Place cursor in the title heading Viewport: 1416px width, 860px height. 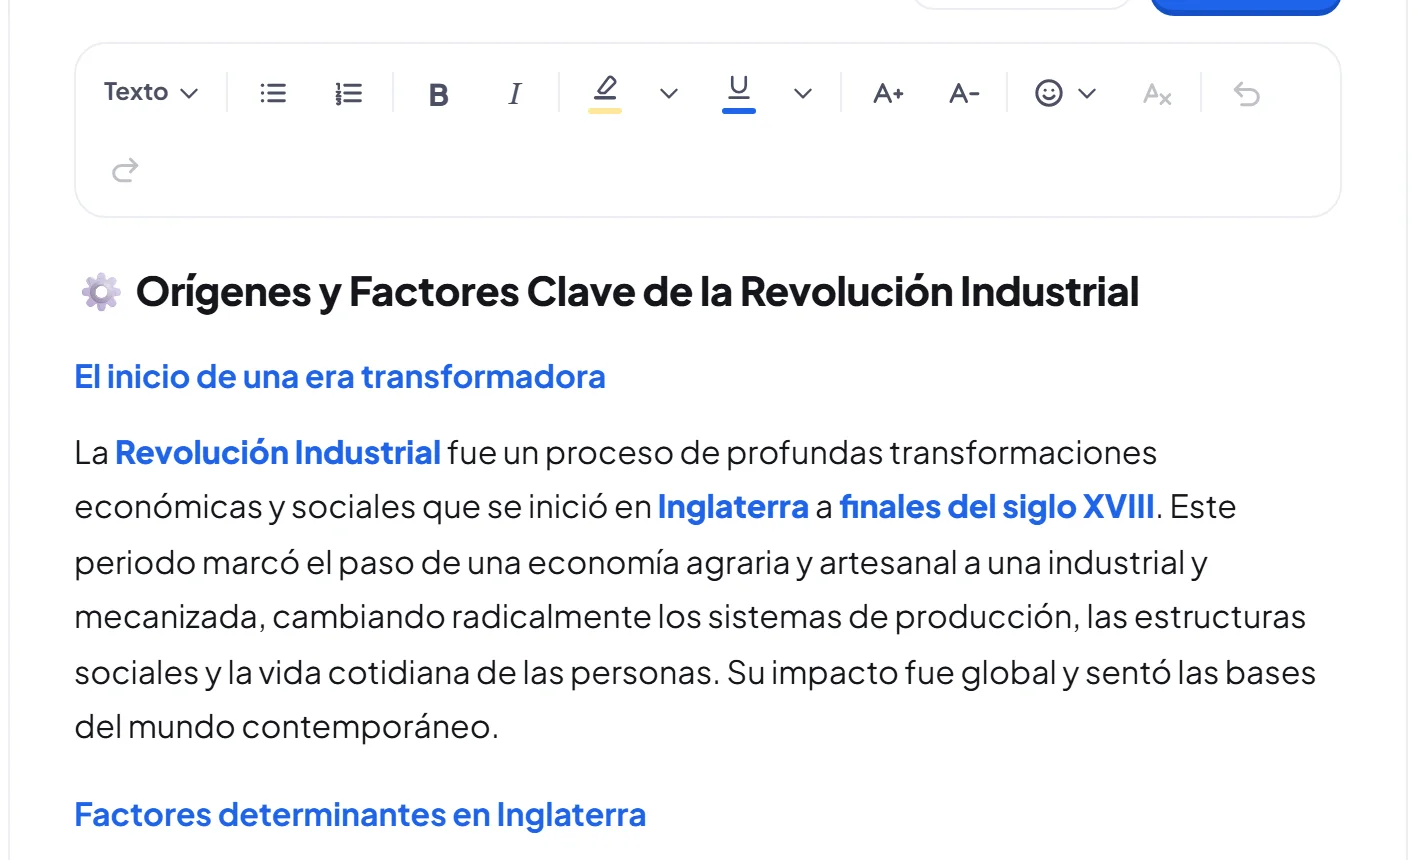tap(637, 292)
